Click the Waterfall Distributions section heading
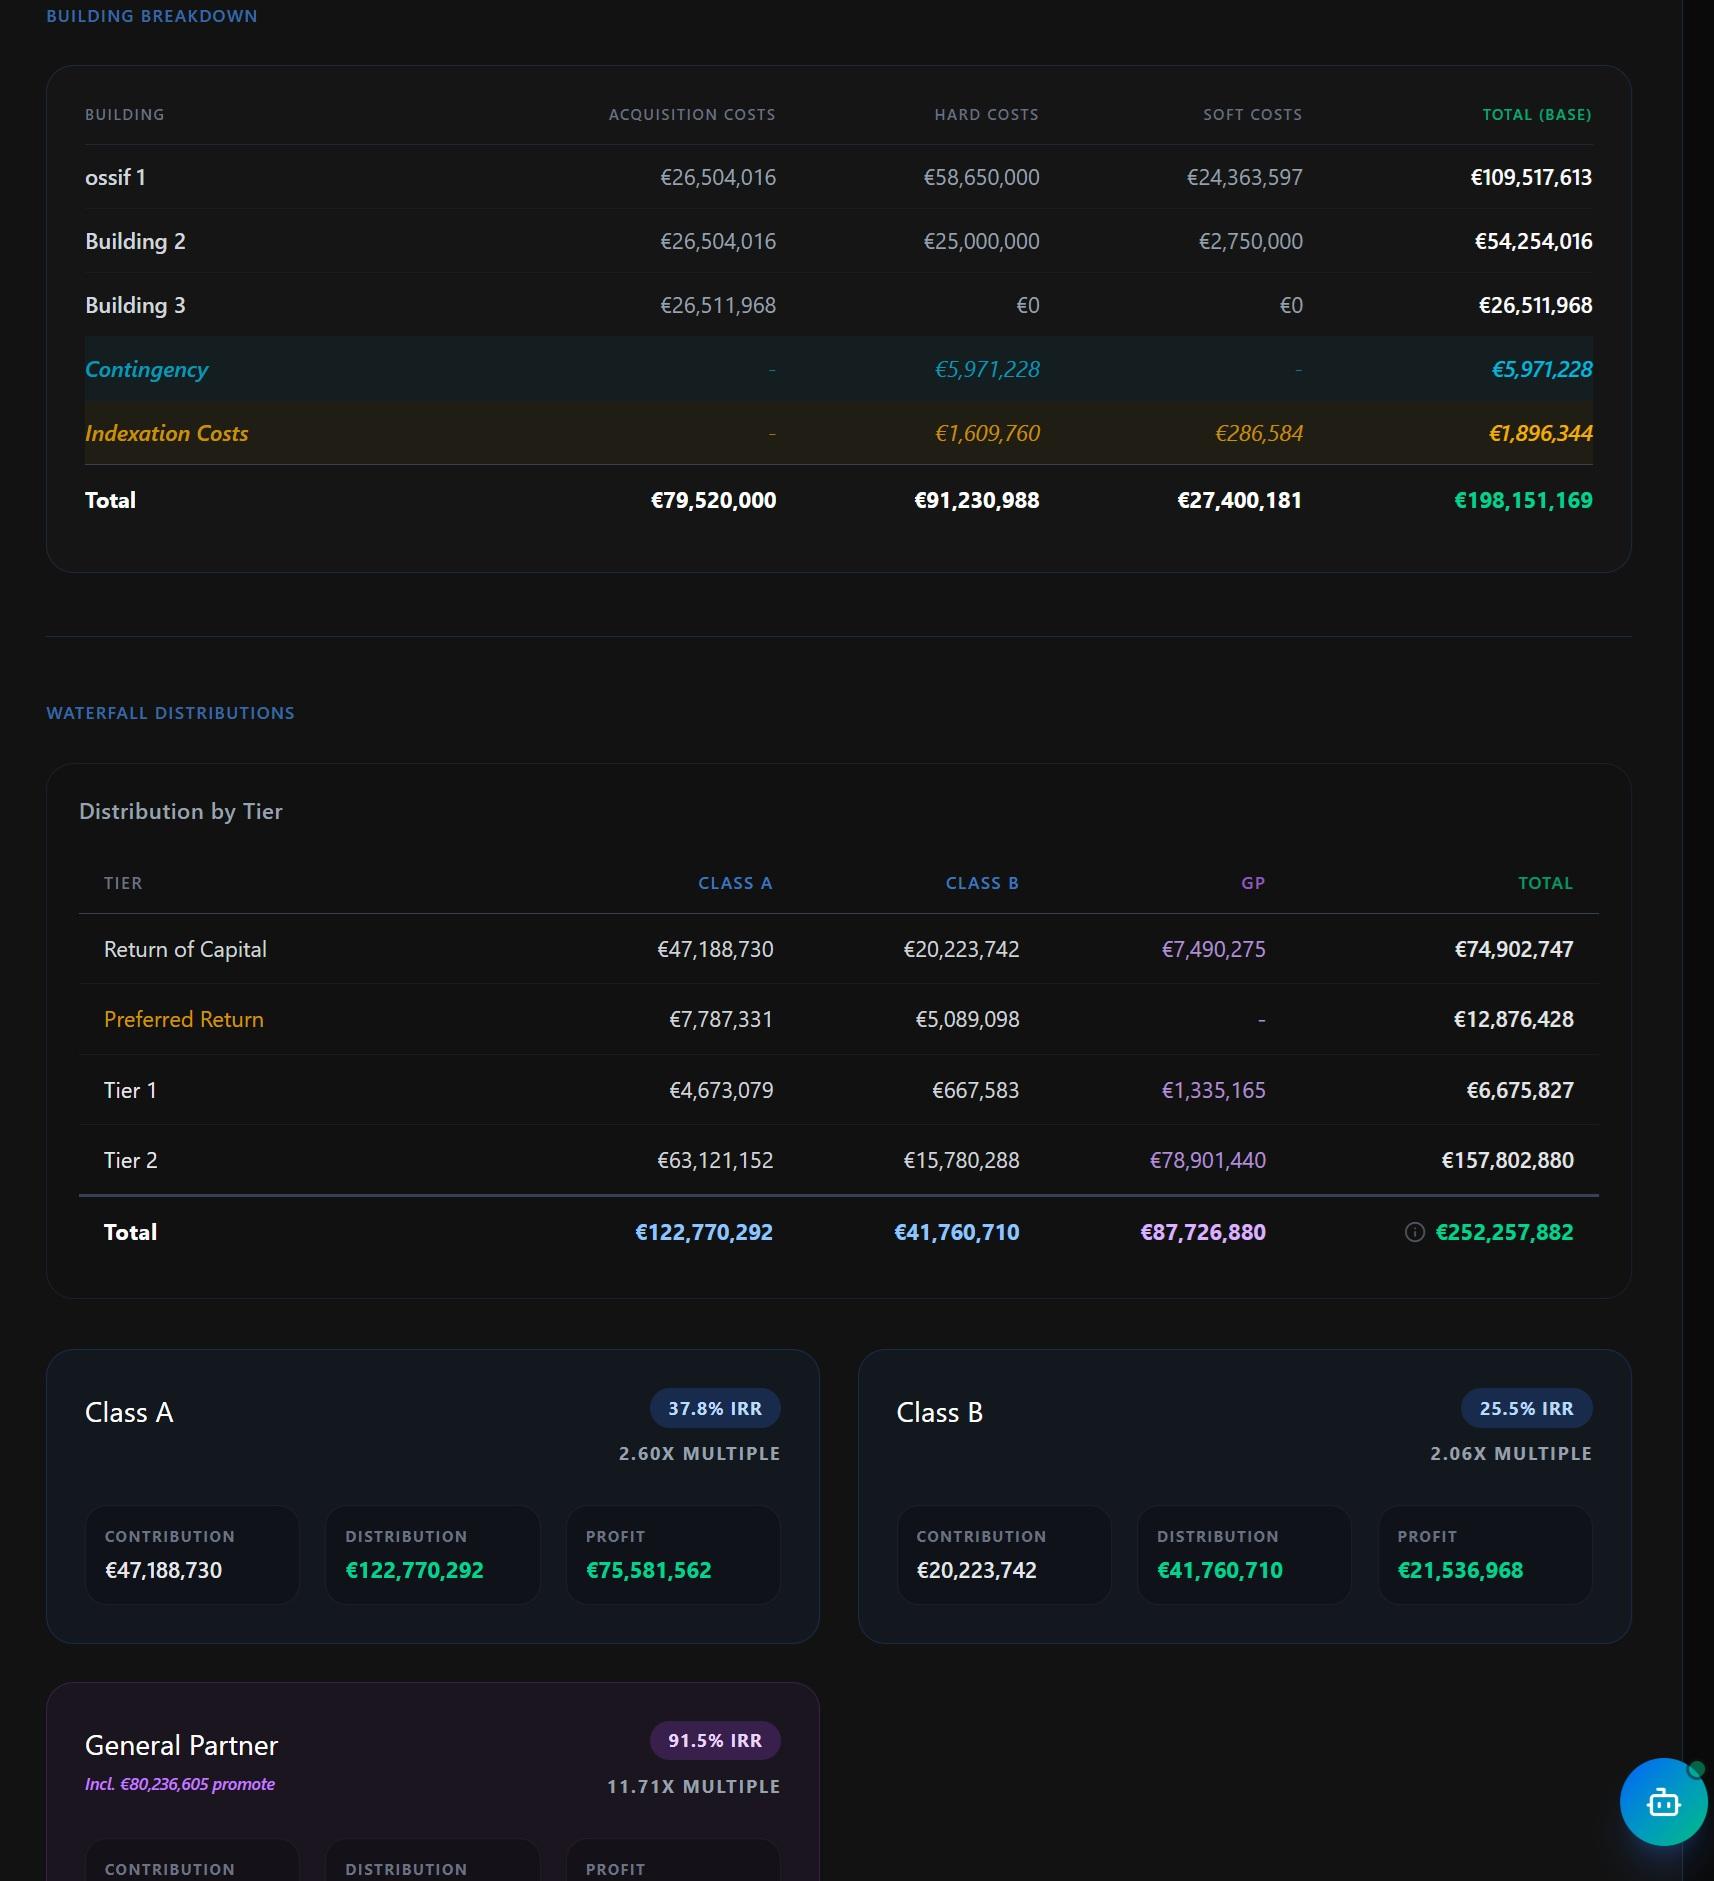Screen dimensions: 1714x1881 pyautogui.click(x=170, y=713)
